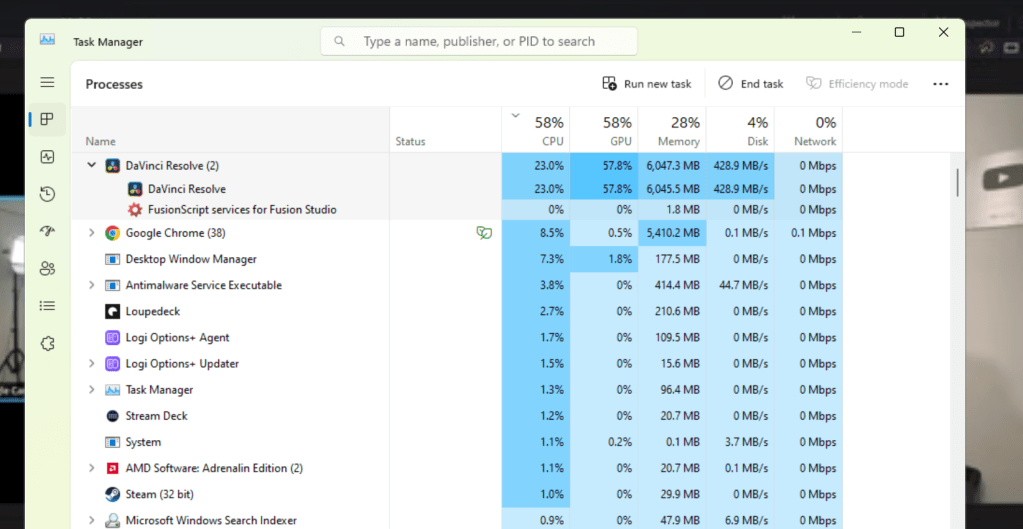Image resolution: width=1023 pixels, height=529 pixels.
Task: Minimize the Task Manager window
Action: click(856, 32)
